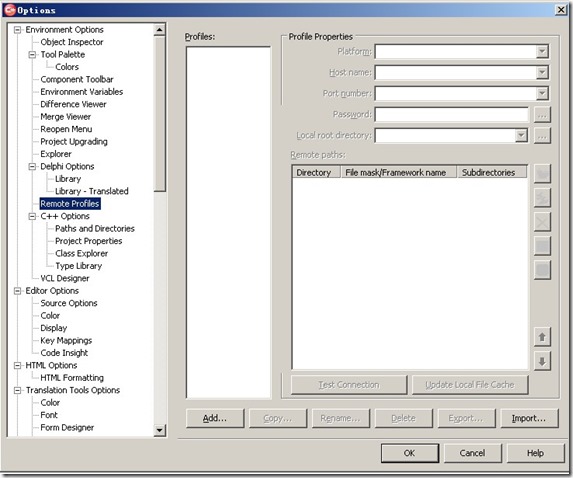Collapse the Translation Tools Options node
This screenshot has height=478, width=573.
(17, 390)
